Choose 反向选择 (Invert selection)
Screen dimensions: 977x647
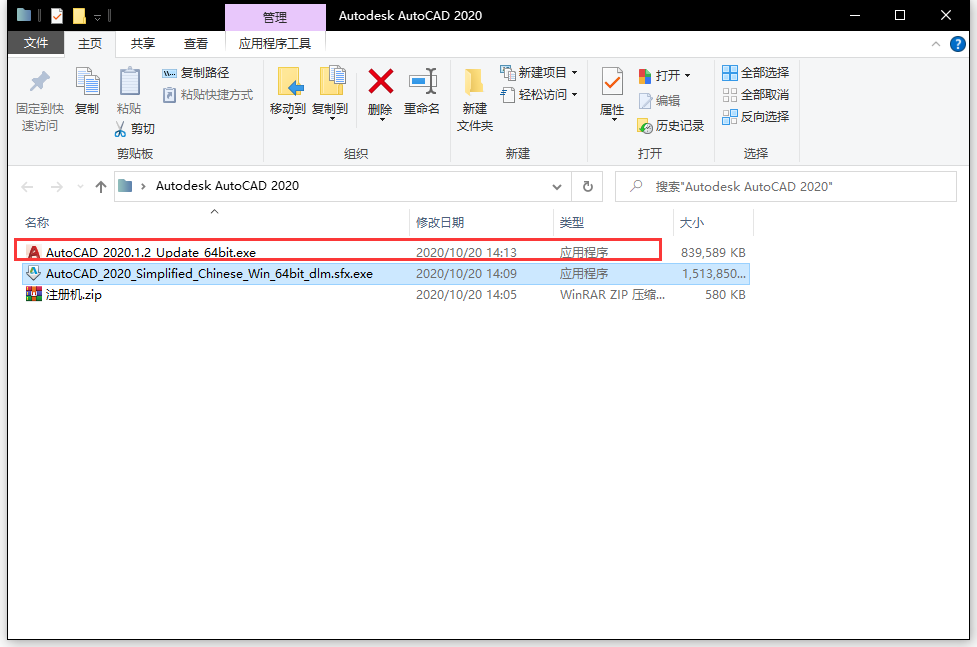(756, 116)
